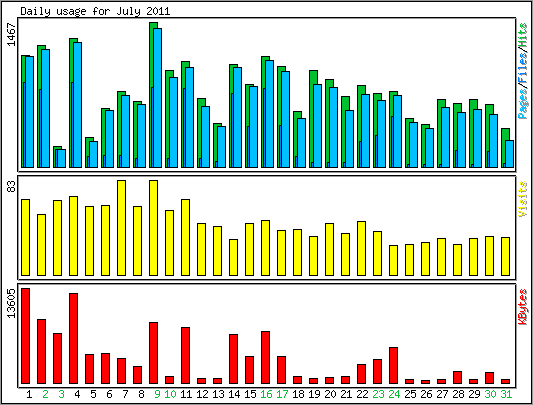Select the 1467 hits axis value
Screen dimensions: 533x405
pyautogui.click(x=12, y=34)
